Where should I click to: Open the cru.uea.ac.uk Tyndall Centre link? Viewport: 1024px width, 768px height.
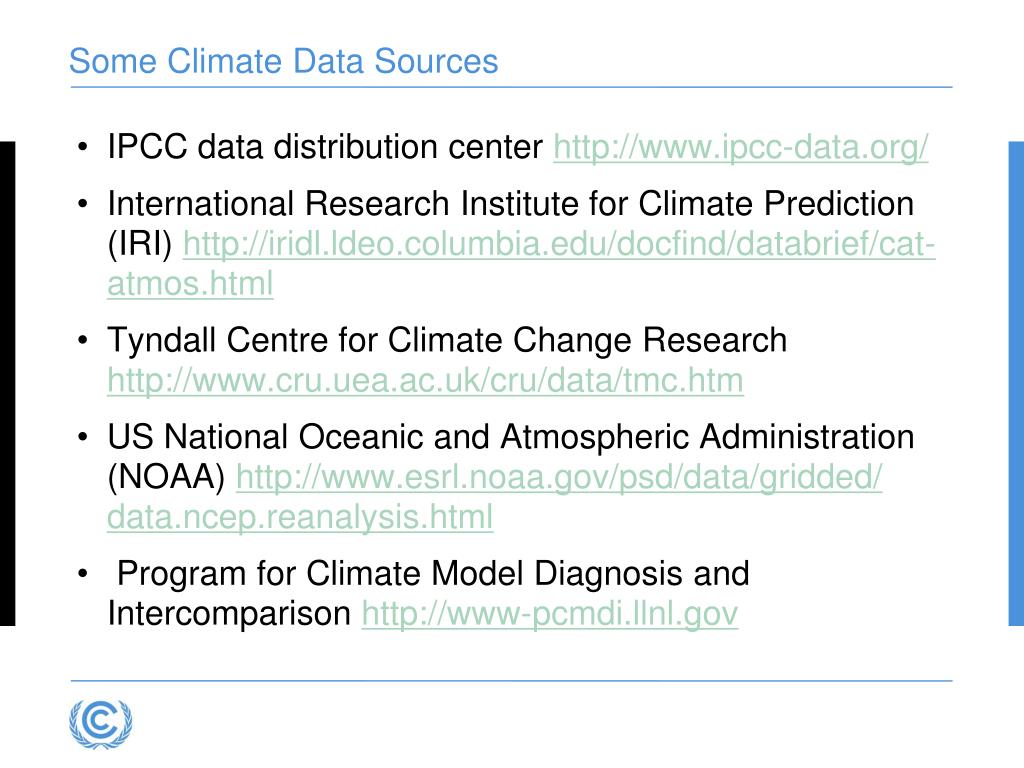pos(425,381)
